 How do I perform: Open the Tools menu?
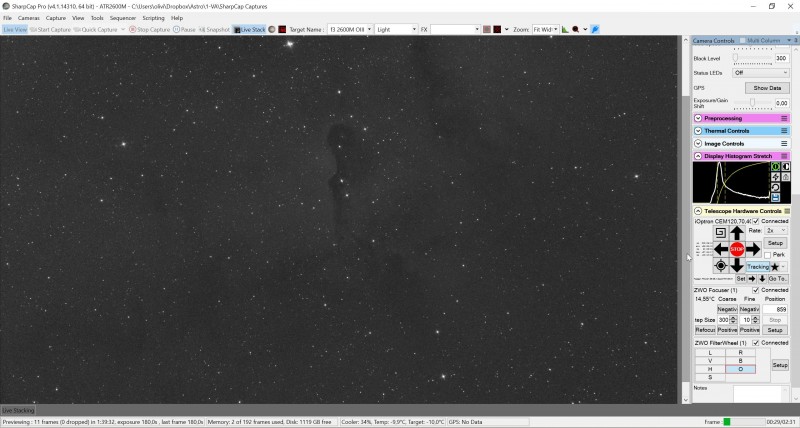(97, 18)
